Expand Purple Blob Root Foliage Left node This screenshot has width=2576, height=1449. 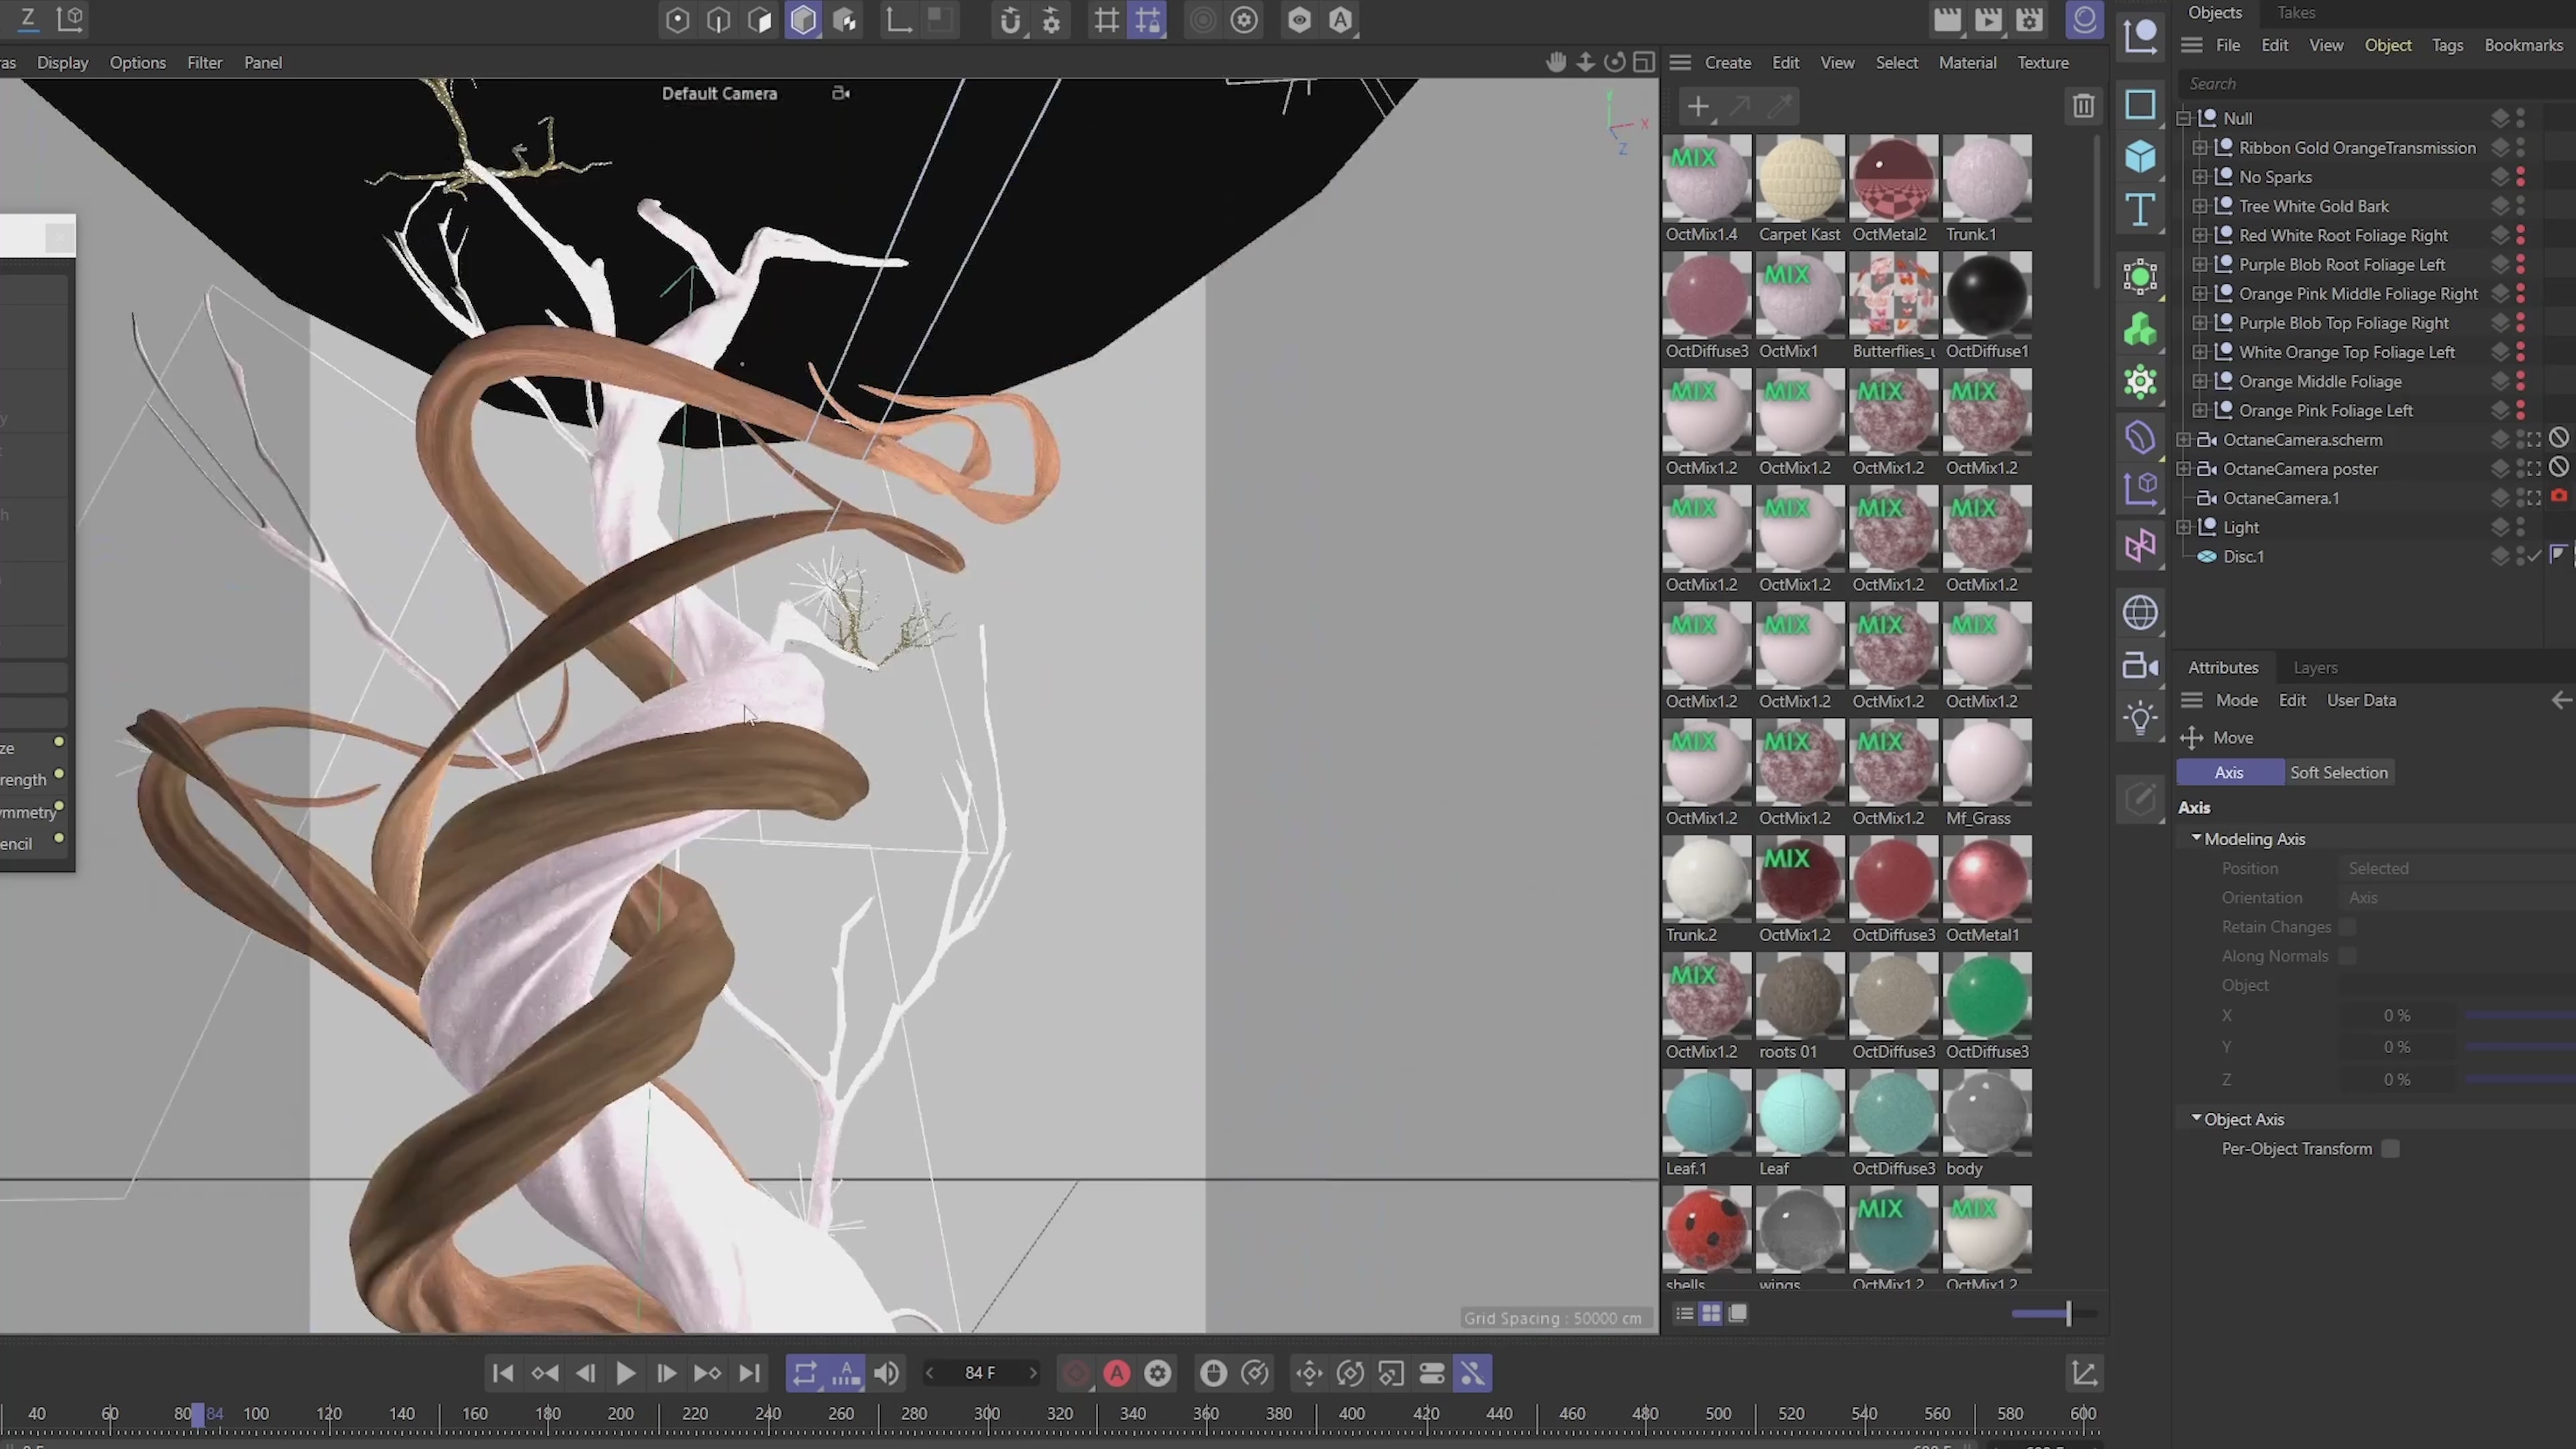point(2200,265)
